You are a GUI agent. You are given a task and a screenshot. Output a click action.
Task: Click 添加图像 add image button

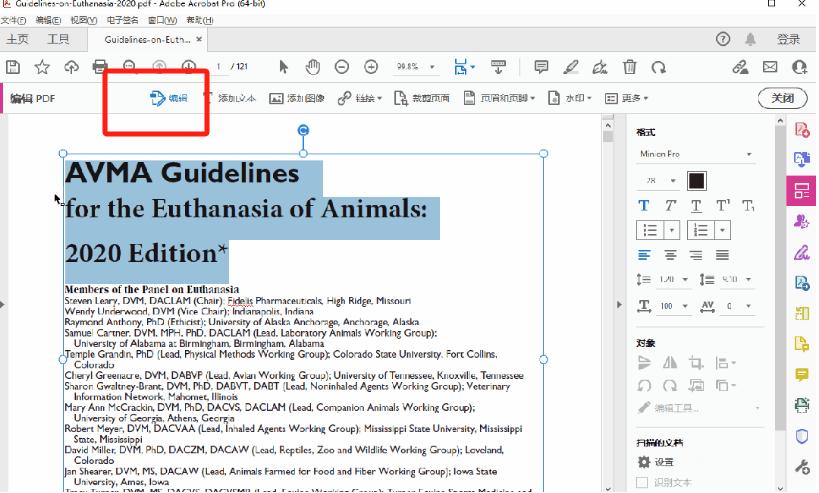[x=297, y=98]
